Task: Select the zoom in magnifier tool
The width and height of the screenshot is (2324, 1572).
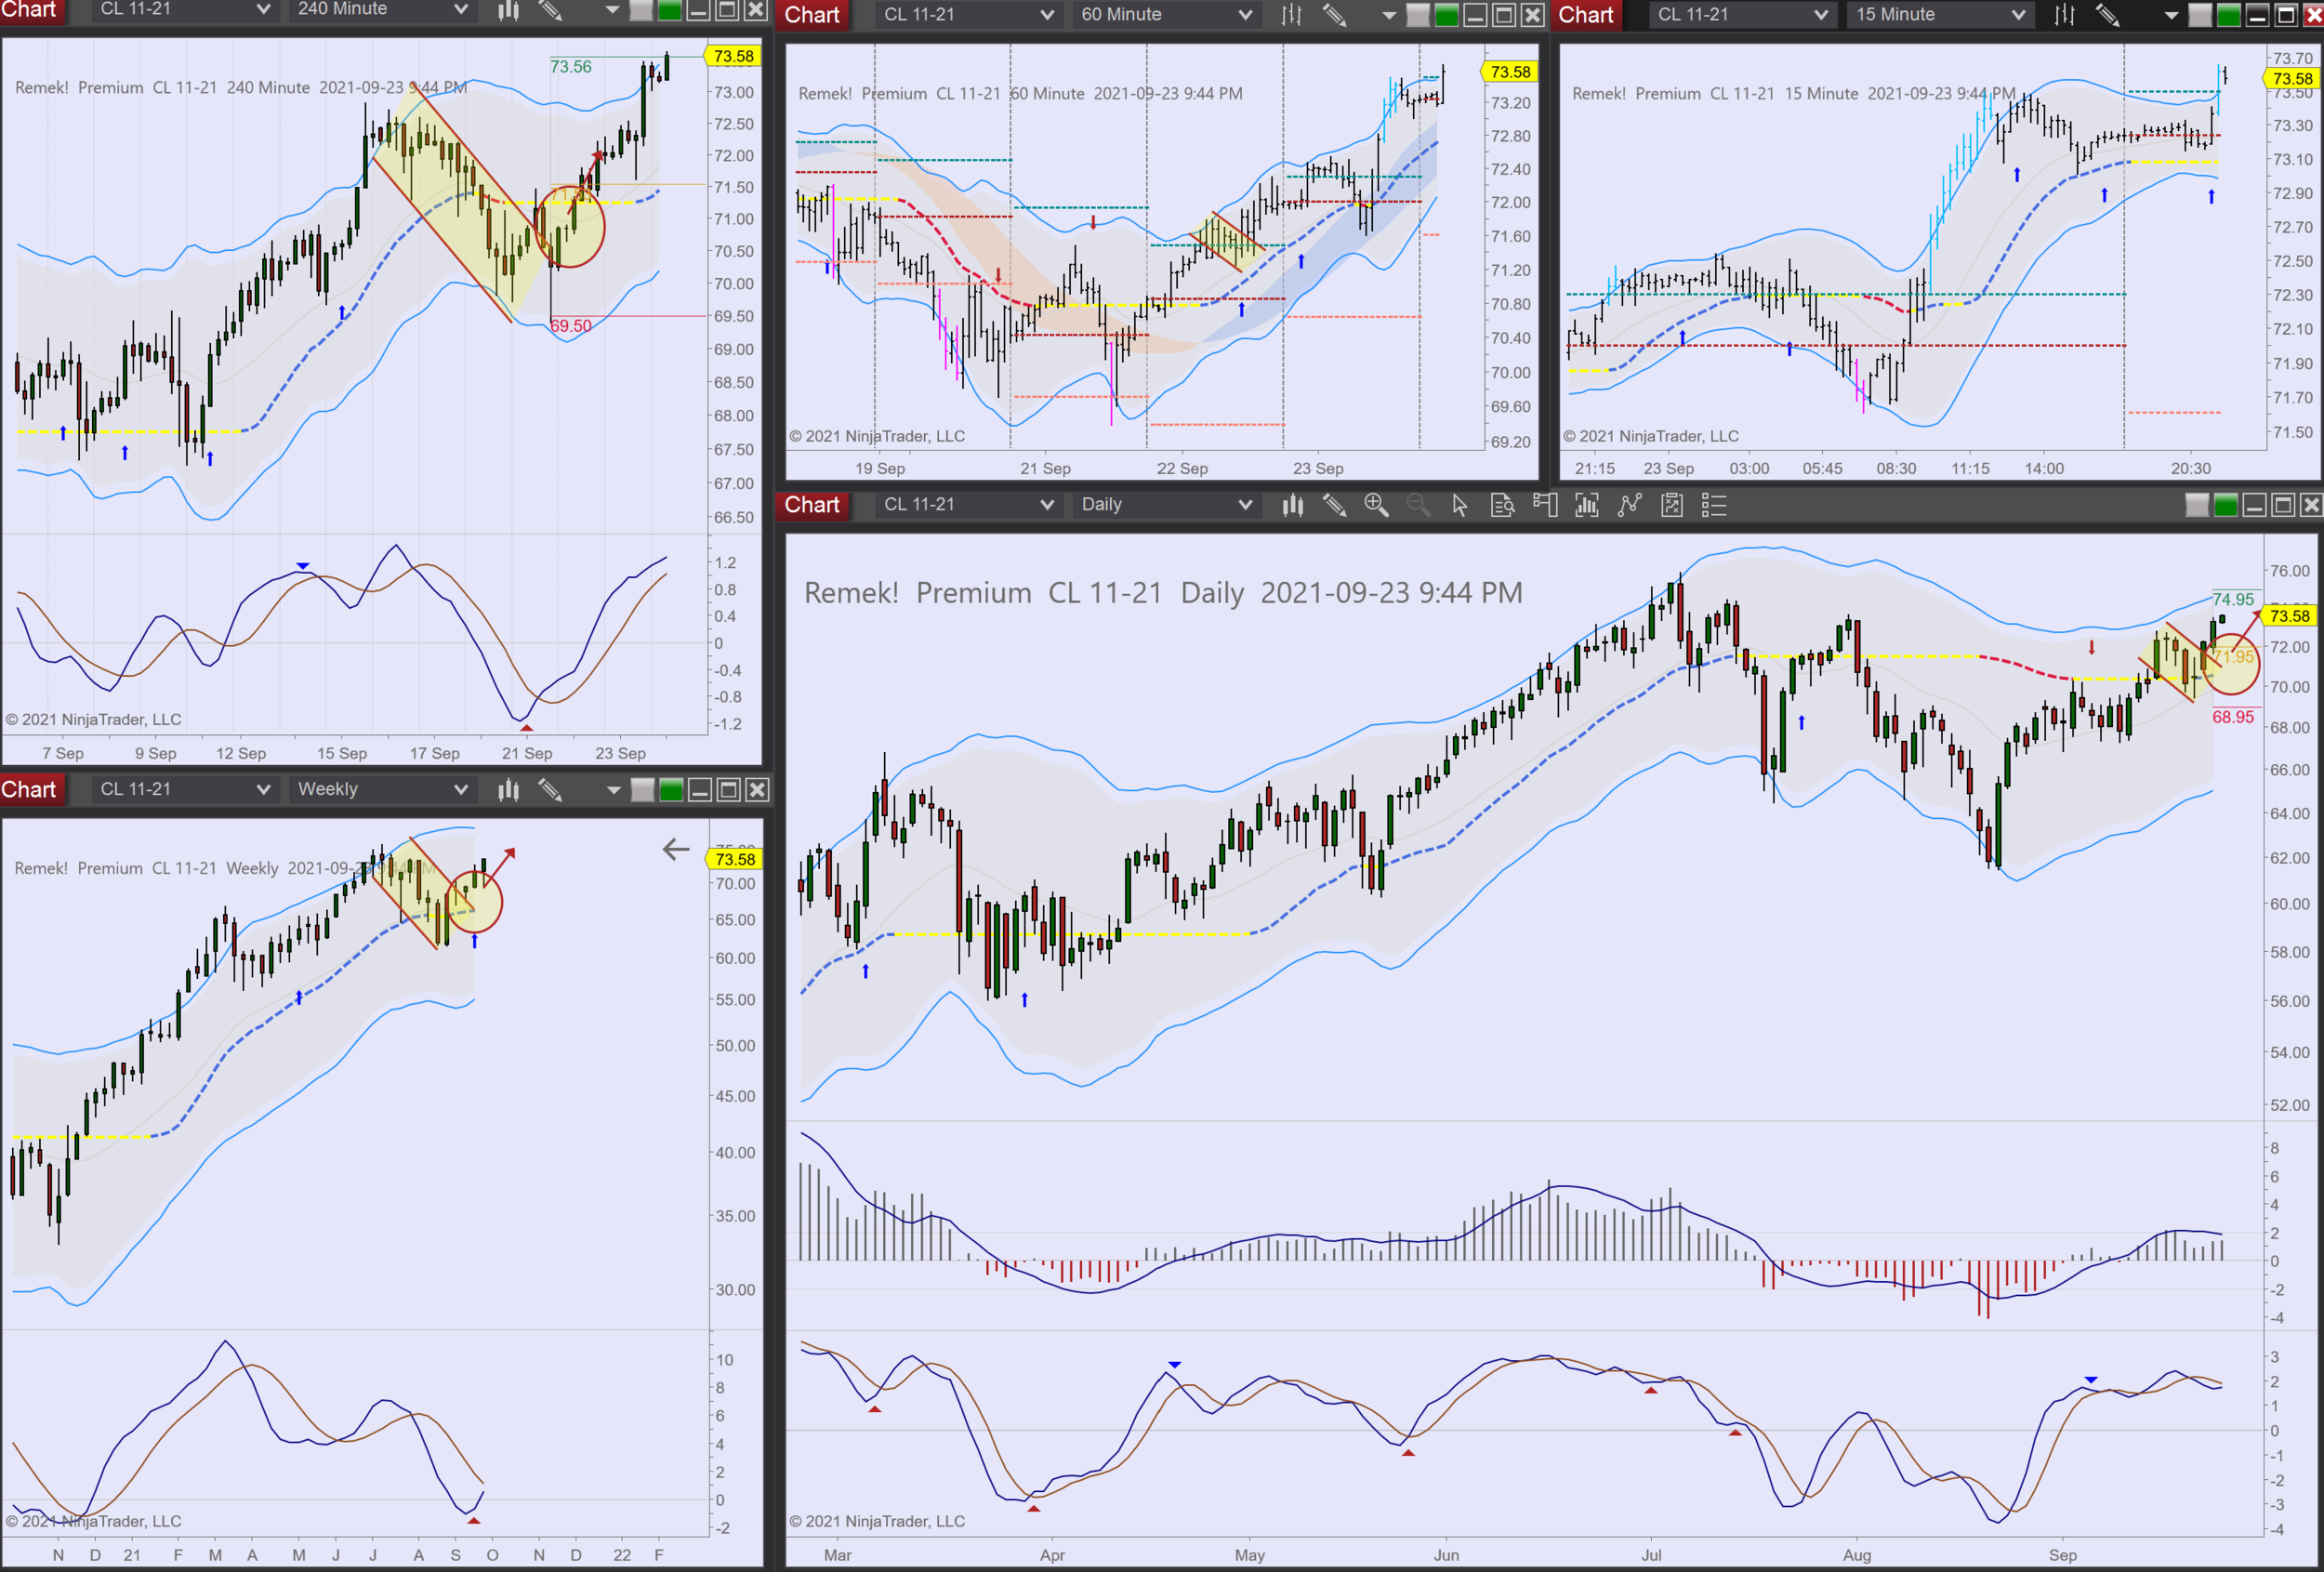Action: [x=1376, y=505]
